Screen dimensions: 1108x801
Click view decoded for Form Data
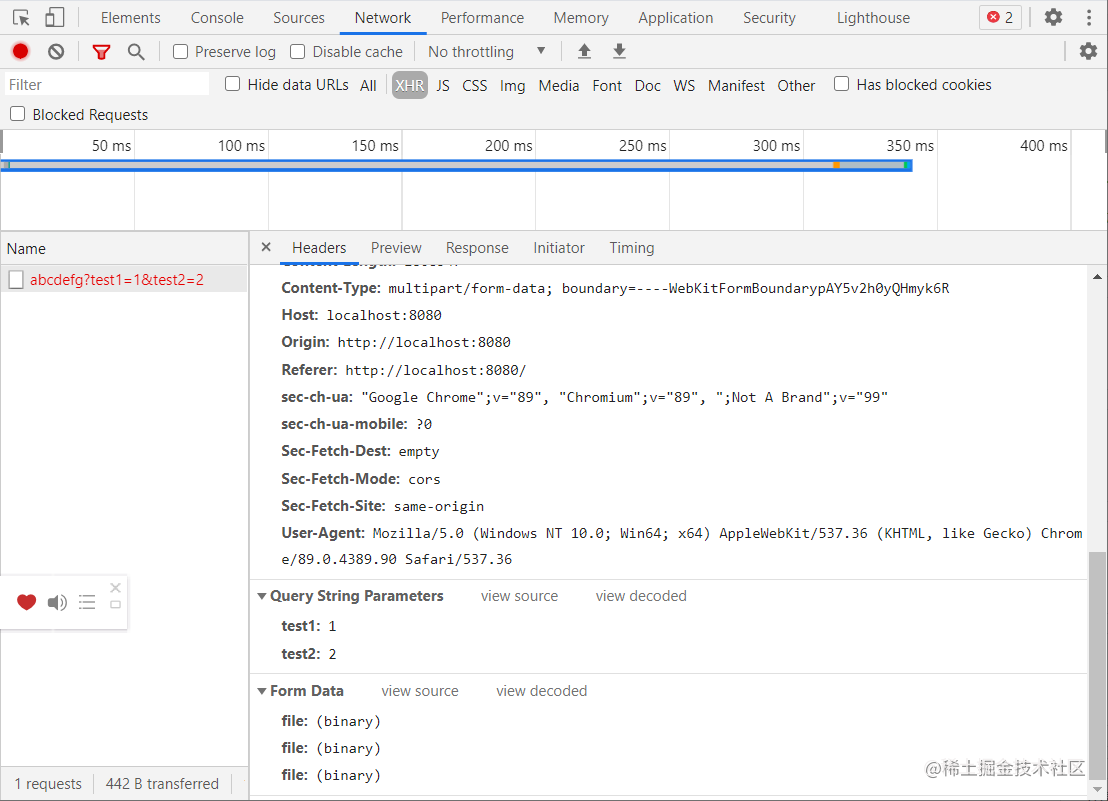coord(541,691)
